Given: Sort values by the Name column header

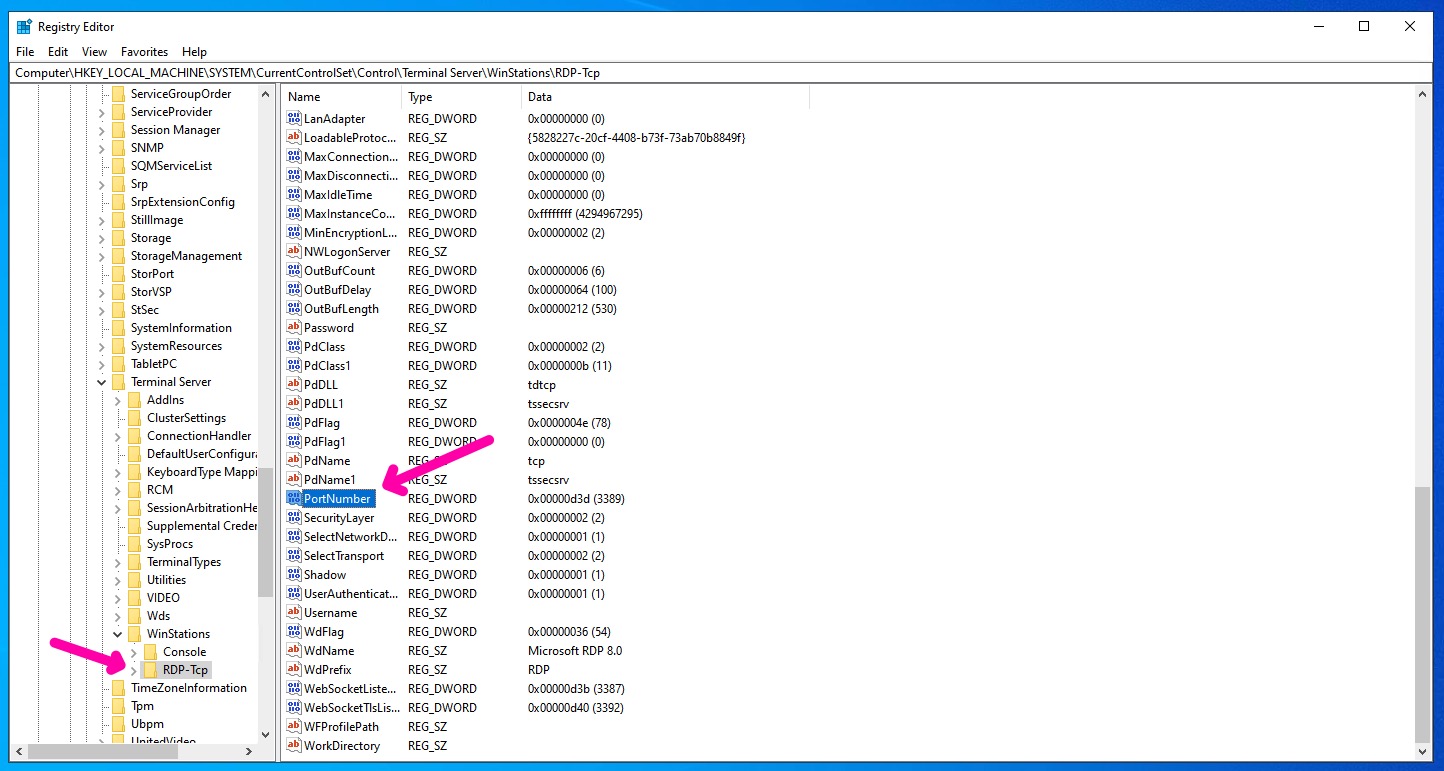Looking at the screenshot, I should pos(340,97).
